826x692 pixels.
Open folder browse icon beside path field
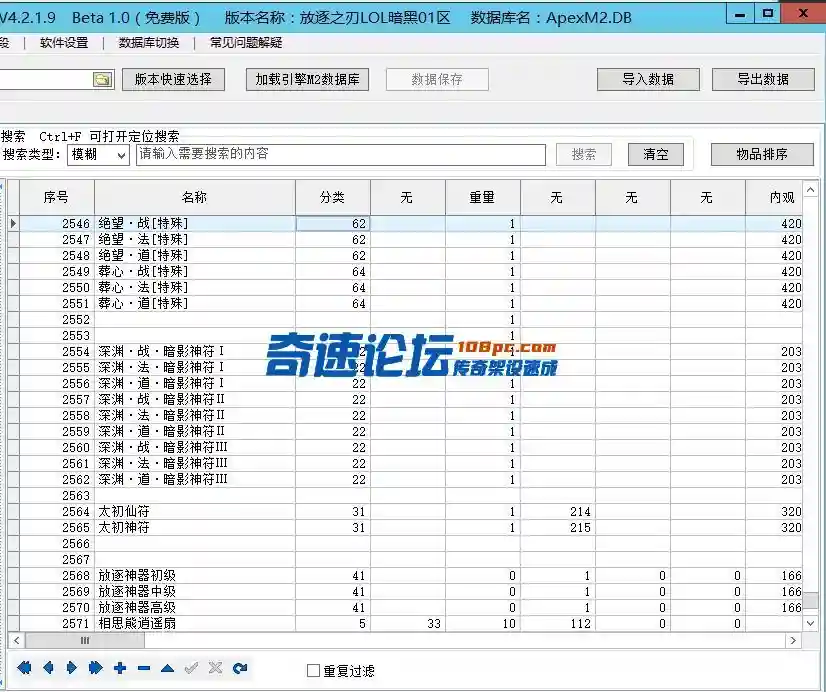pyautogui.click(x=103, y=80)
